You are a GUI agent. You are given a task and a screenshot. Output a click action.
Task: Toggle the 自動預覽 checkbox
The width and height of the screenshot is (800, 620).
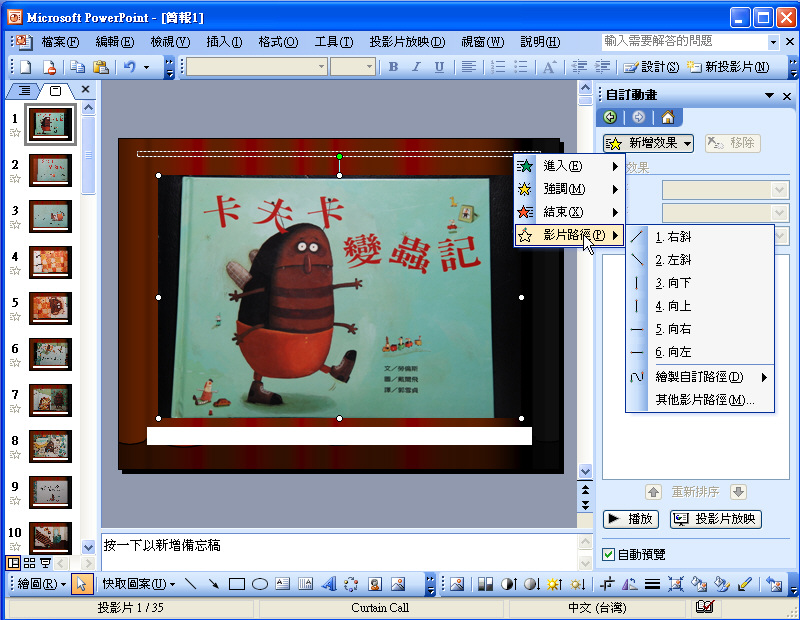608,554
